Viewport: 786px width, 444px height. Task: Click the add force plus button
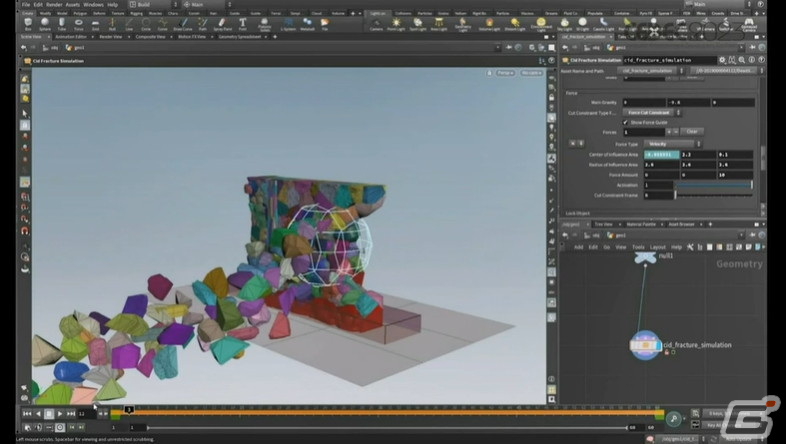tap(668, 132)
